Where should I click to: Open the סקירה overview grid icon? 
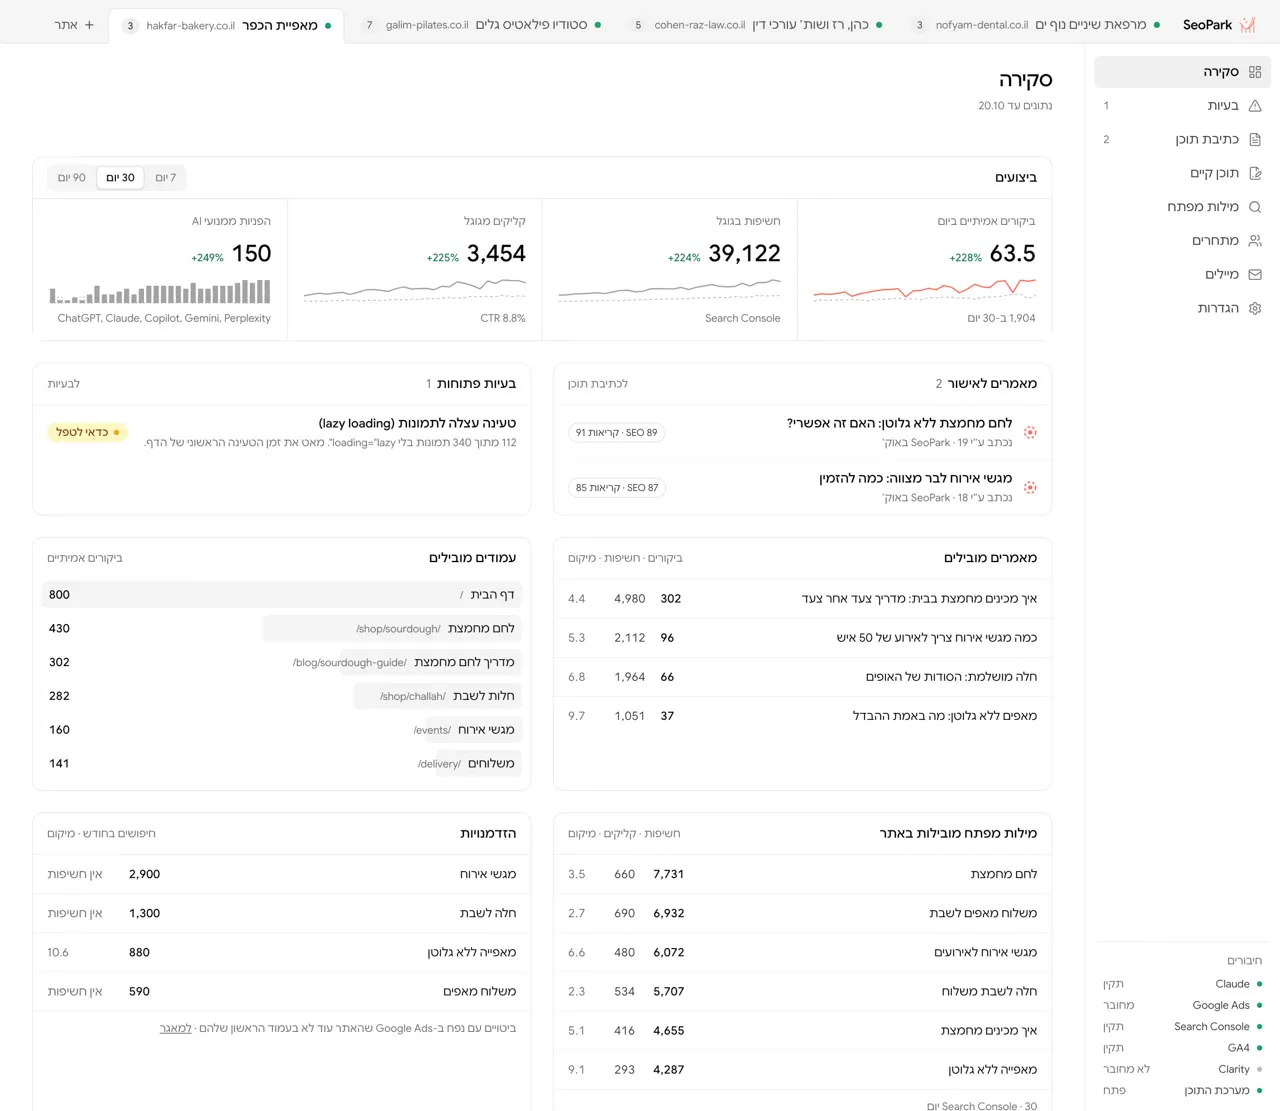(x=1255, y=72)
